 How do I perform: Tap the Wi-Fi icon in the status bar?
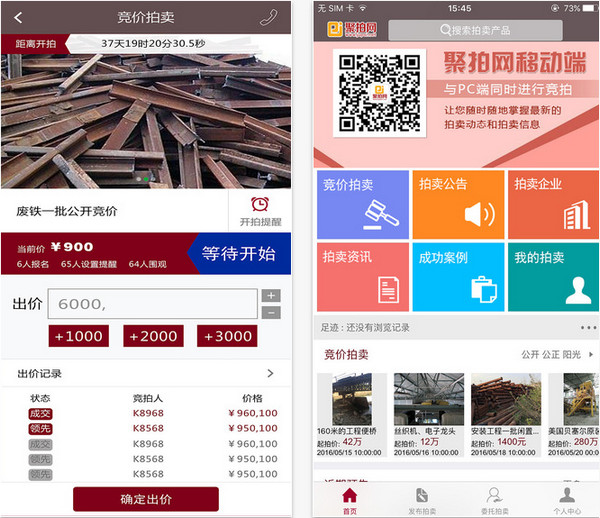coord(362,8)
